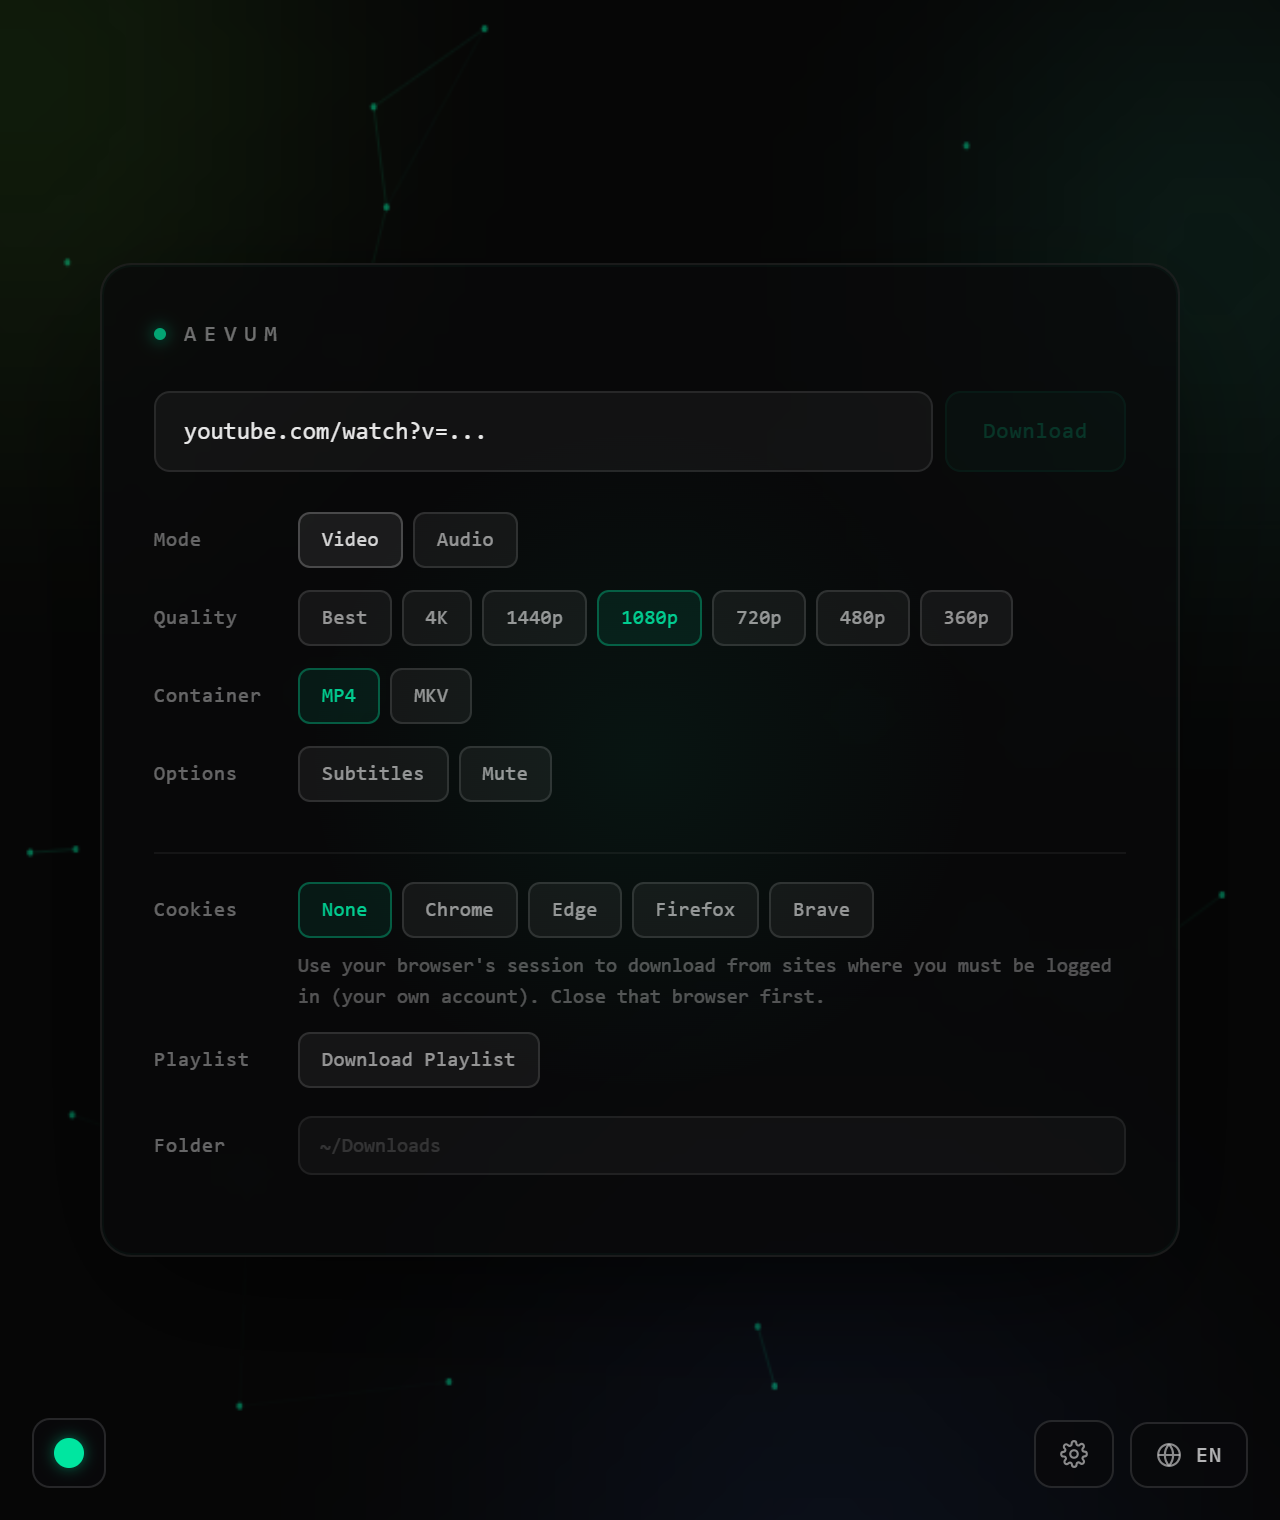Choose 1440p quality

coord(534,618)
